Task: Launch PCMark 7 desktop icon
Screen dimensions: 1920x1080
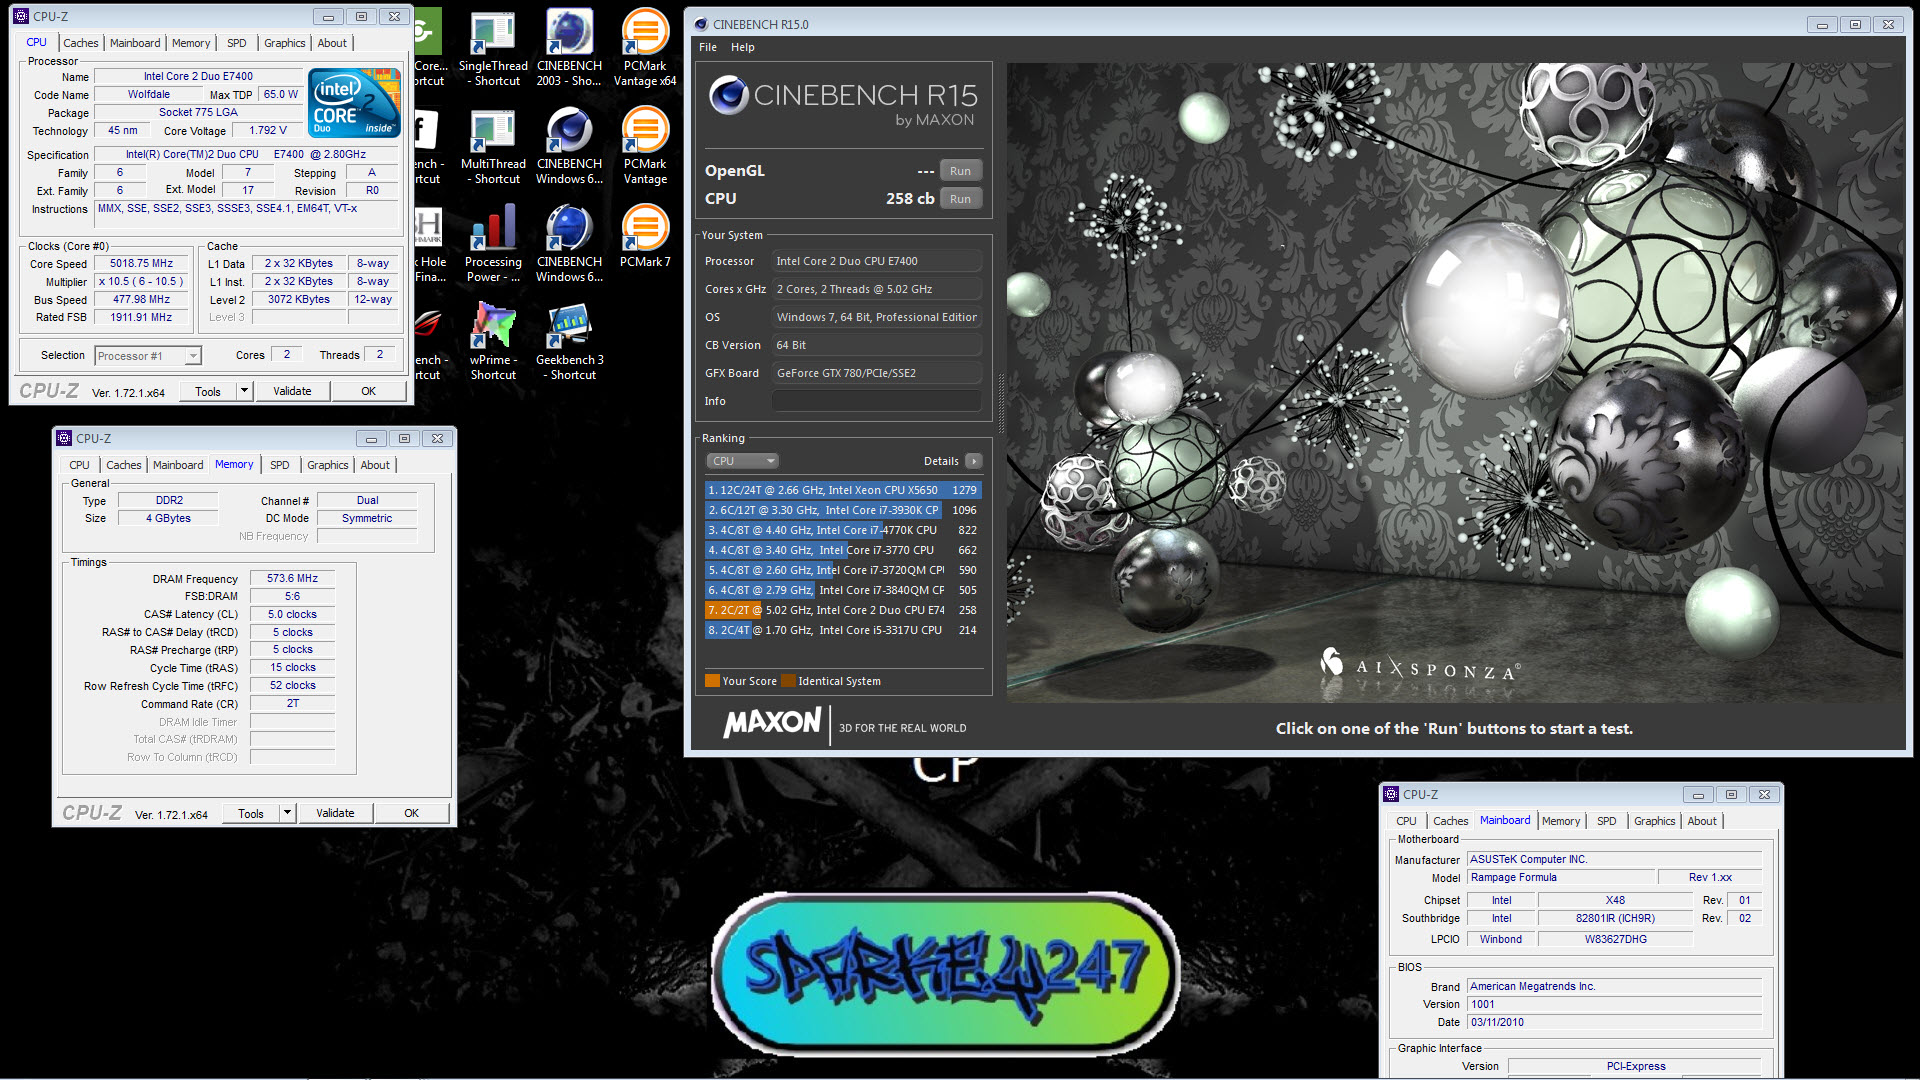Action: (x=645, y=237)
